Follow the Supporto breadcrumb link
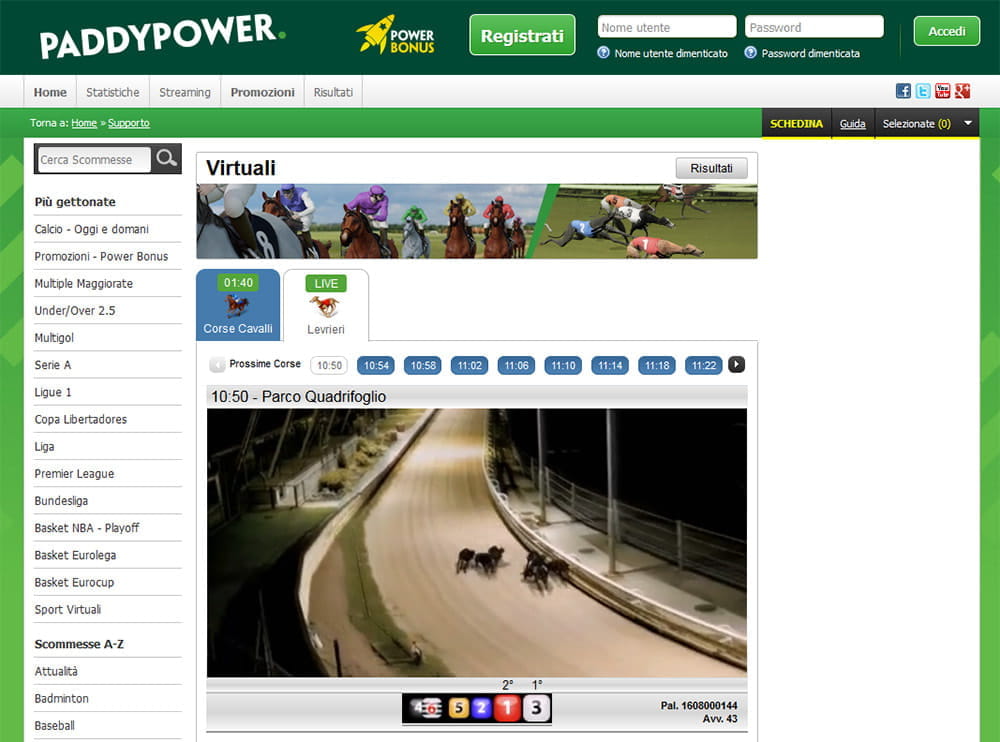The width and height of the screenshot is (1000, 742). [128, 123]
